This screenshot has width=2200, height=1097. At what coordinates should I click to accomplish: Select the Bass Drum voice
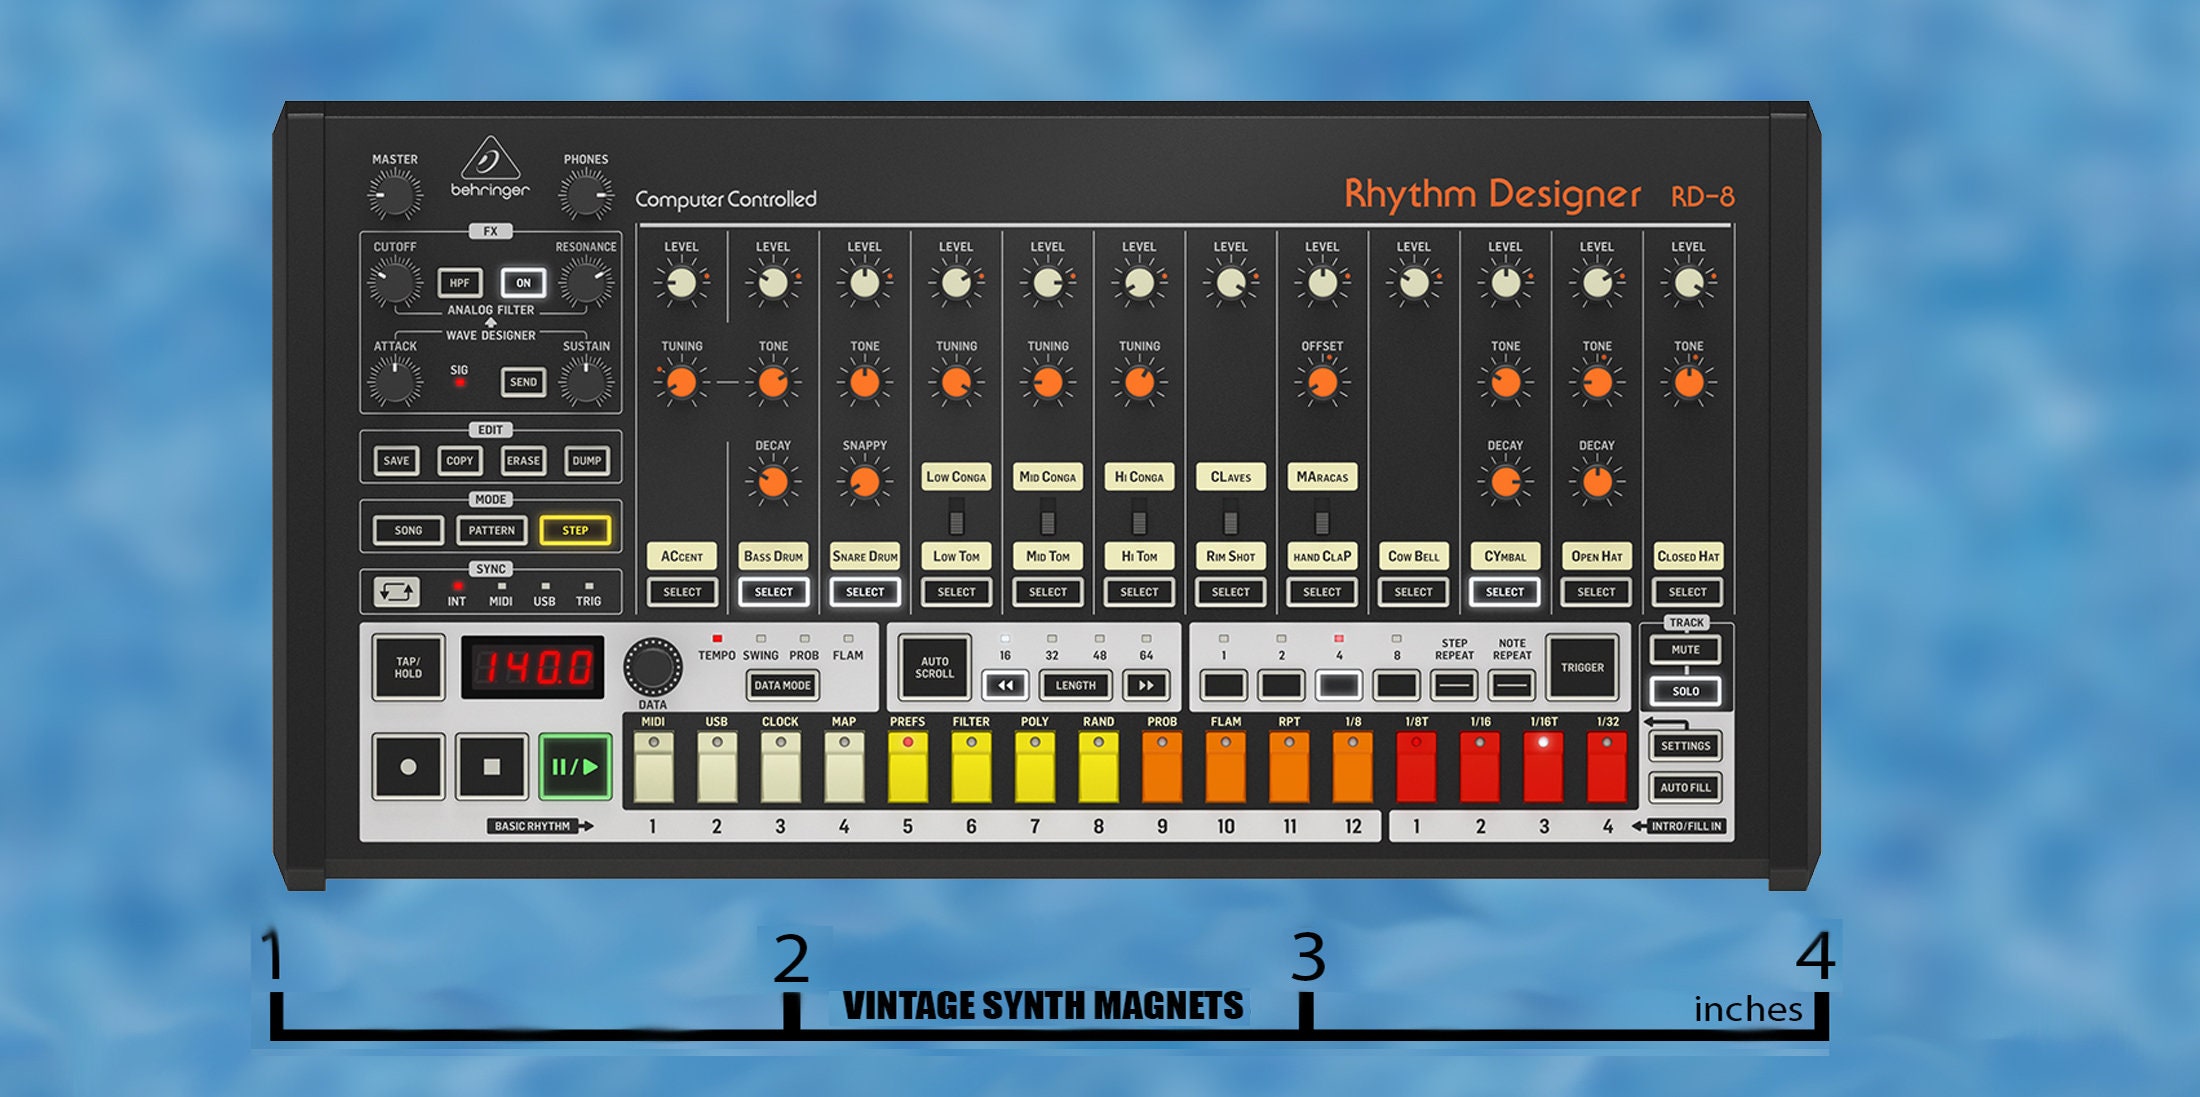point(773,592)
